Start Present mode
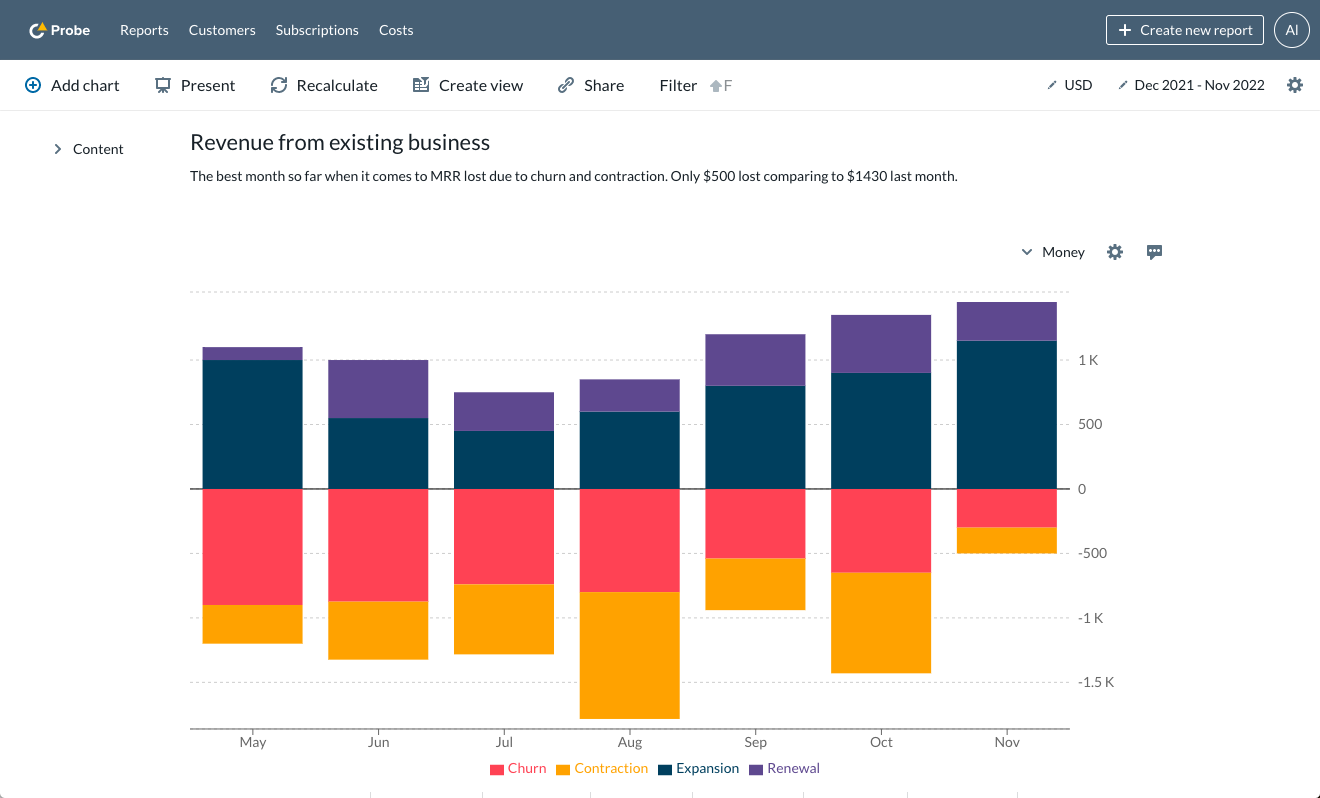The image size is (1320, 798). point(195,85)
